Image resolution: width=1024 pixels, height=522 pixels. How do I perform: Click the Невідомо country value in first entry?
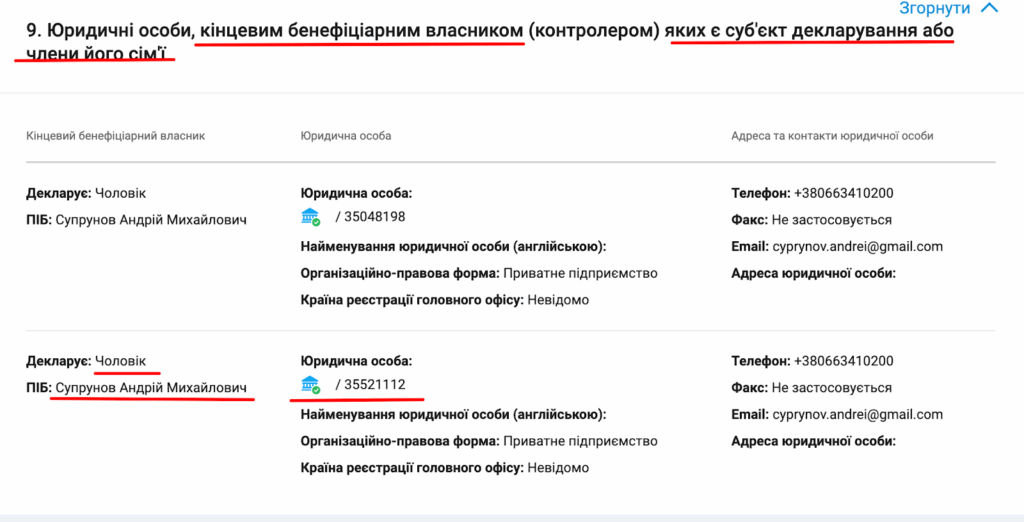click(x=557, y=300)
